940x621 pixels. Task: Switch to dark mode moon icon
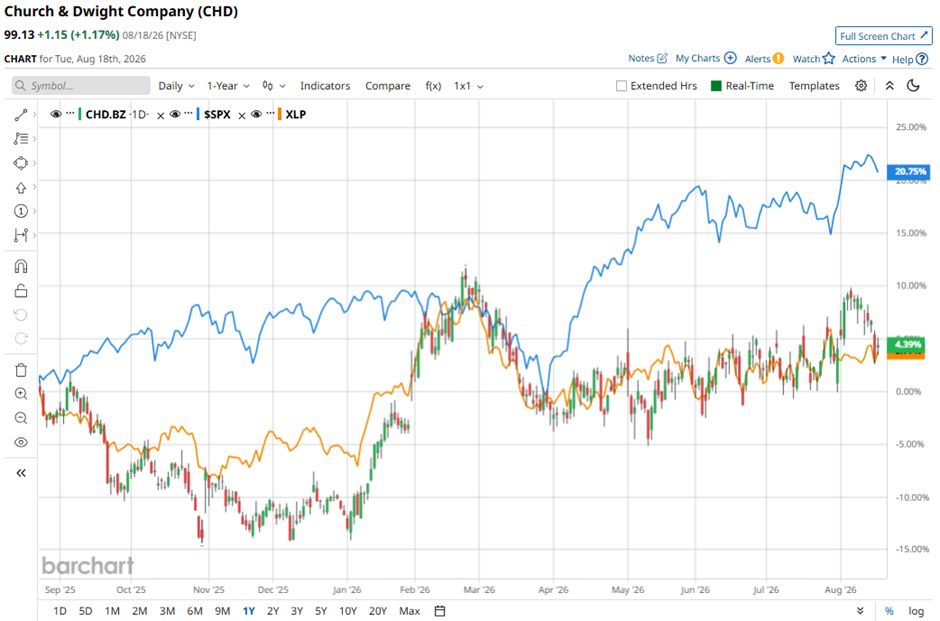point(913,86)
